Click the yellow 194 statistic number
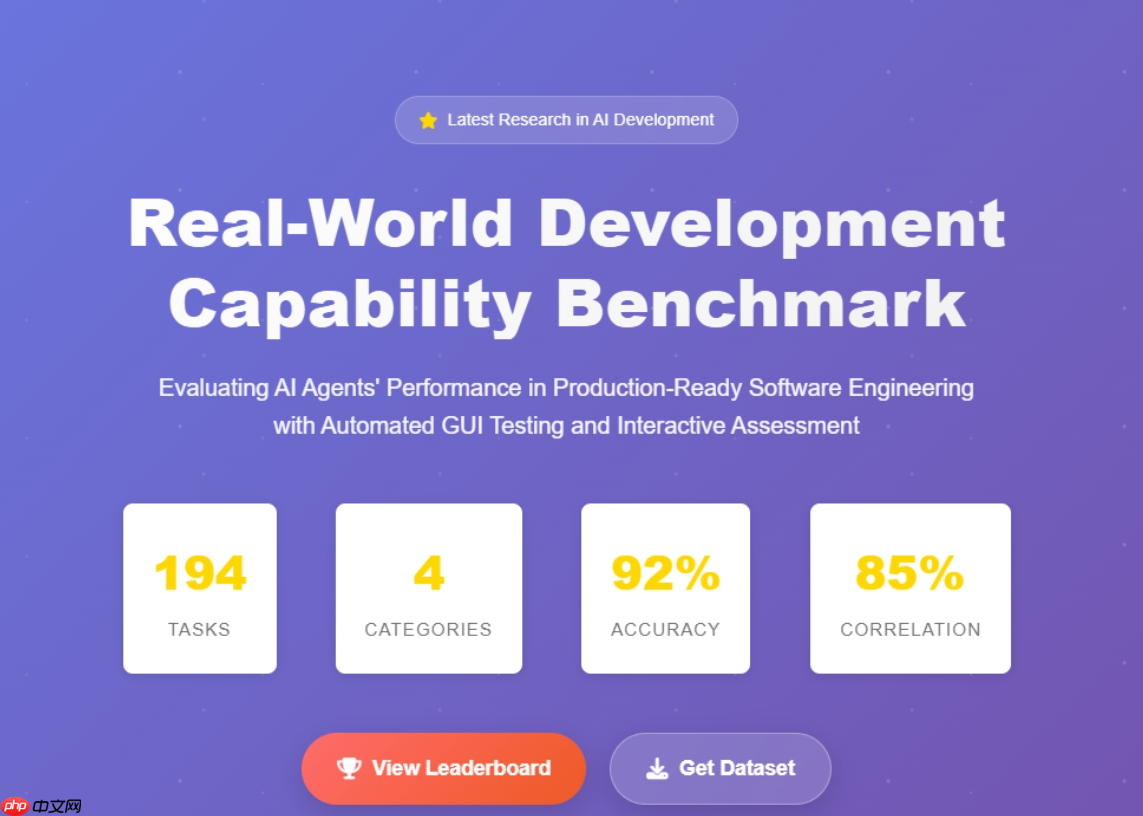The width and height of the screenshot is (1143, 816). (199, 572)
